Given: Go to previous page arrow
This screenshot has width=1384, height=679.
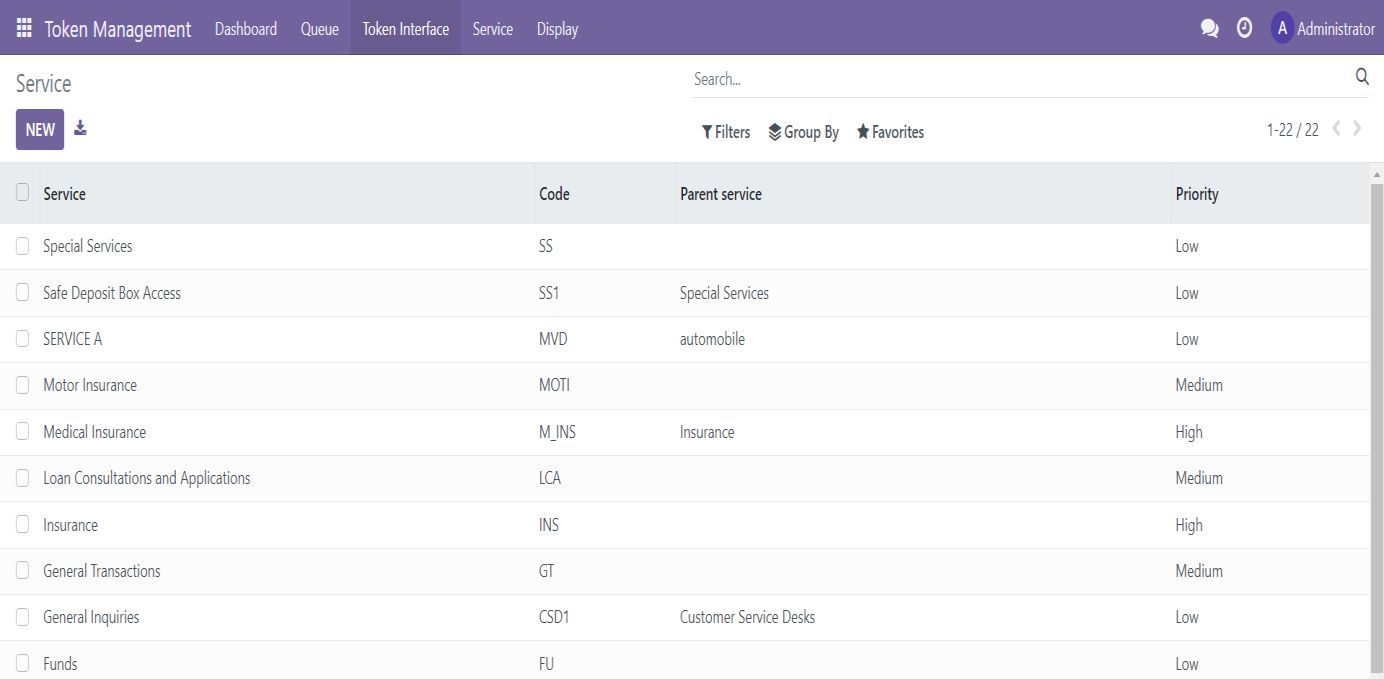Looking at the screenshot, I should click(1336, 128).
